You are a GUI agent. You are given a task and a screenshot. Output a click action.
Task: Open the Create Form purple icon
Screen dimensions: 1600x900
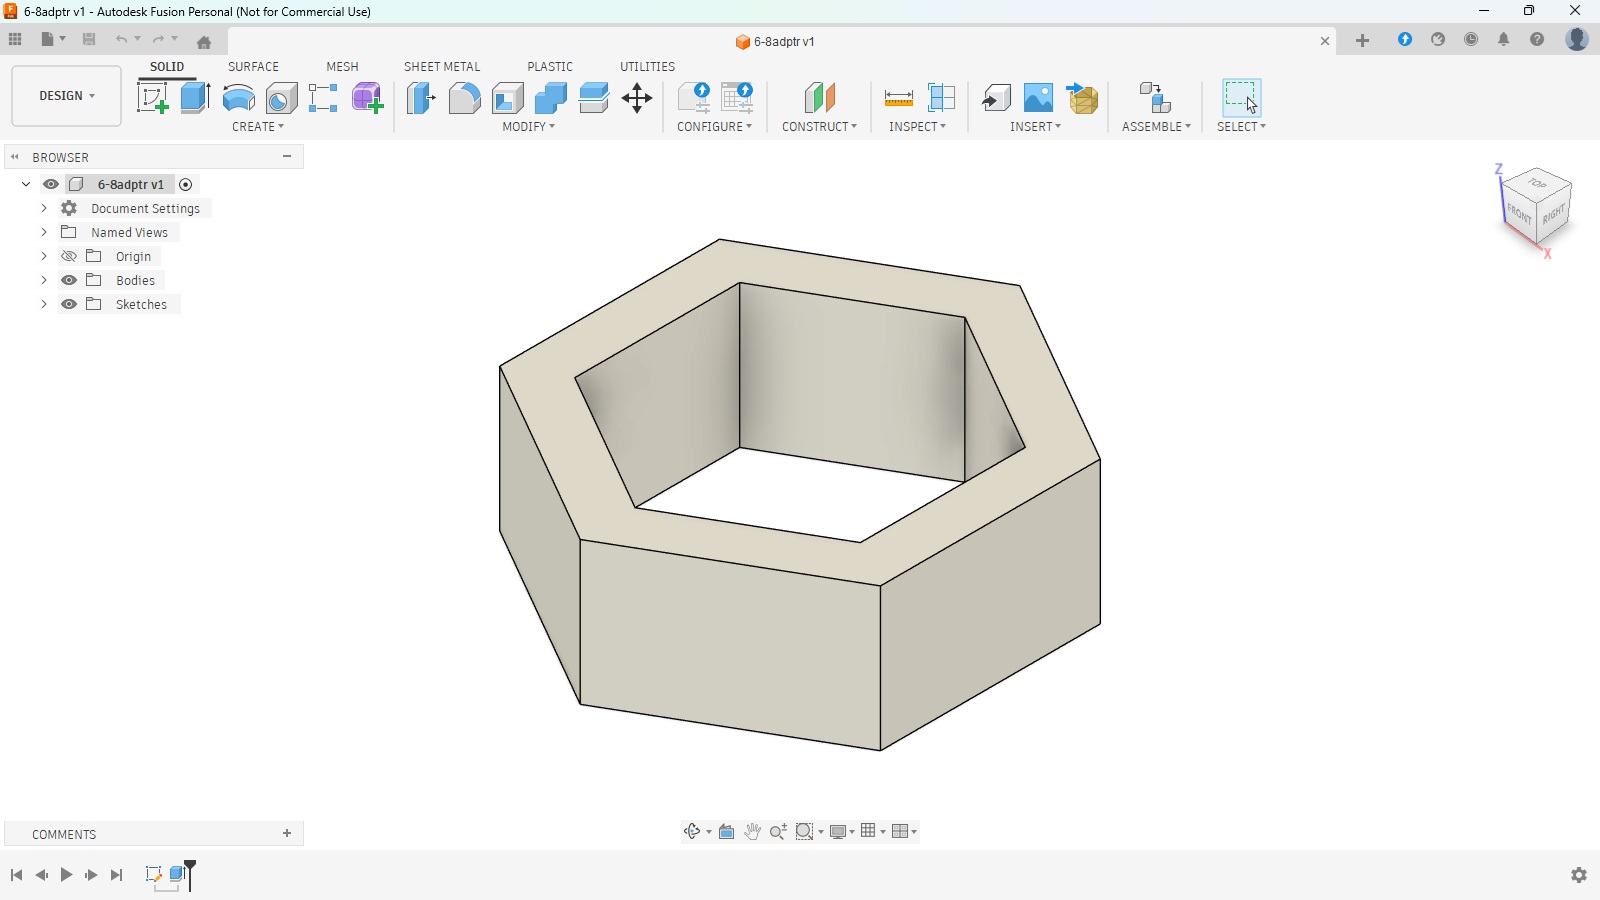click(x=367, y=98)
